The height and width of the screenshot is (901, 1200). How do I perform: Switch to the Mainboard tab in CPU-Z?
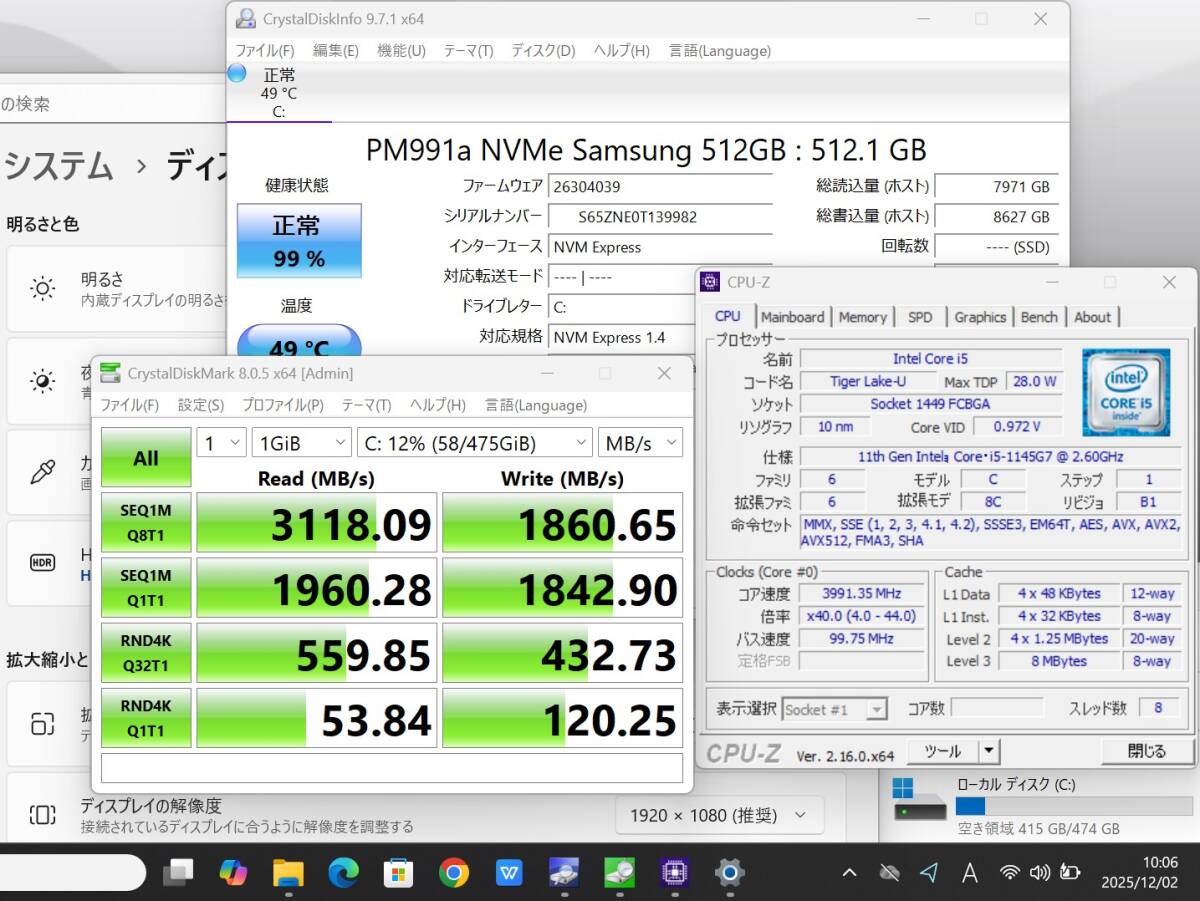coord(792,317)
